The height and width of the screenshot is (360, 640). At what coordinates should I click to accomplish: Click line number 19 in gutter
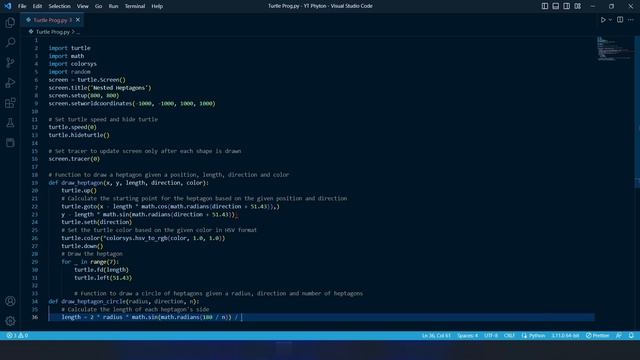pyautogui.click(x=35, y=183)
